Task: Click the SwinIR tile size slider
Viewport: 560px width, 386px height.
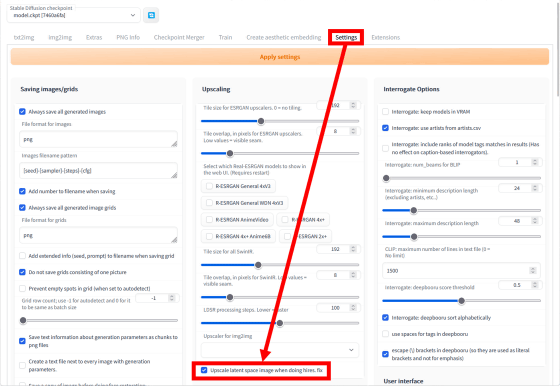Action: click(x=280, y=265)
